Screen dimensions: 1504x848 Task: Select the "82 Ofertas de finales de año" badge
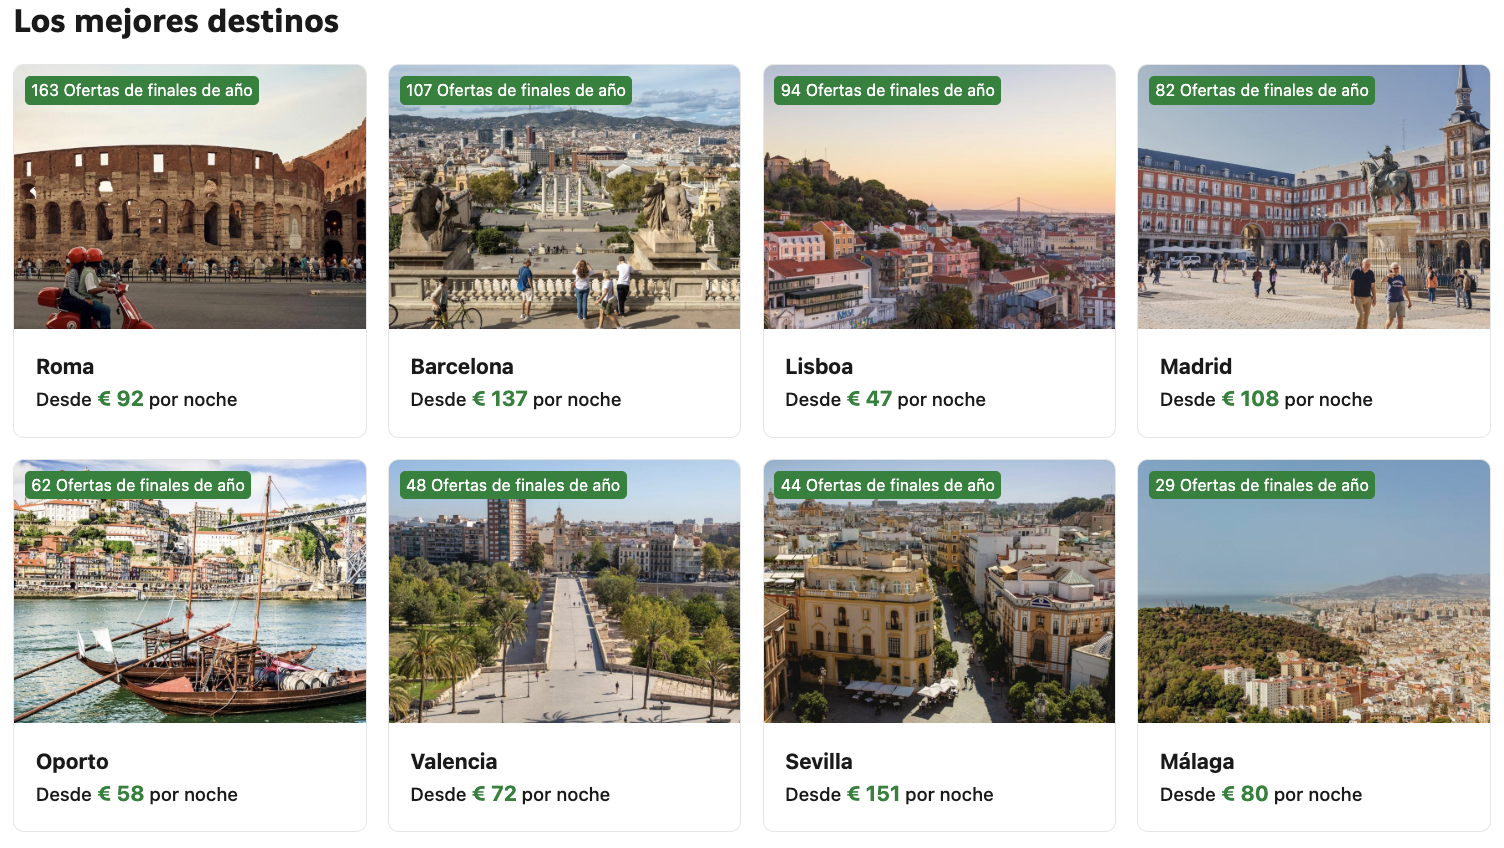1262,91
